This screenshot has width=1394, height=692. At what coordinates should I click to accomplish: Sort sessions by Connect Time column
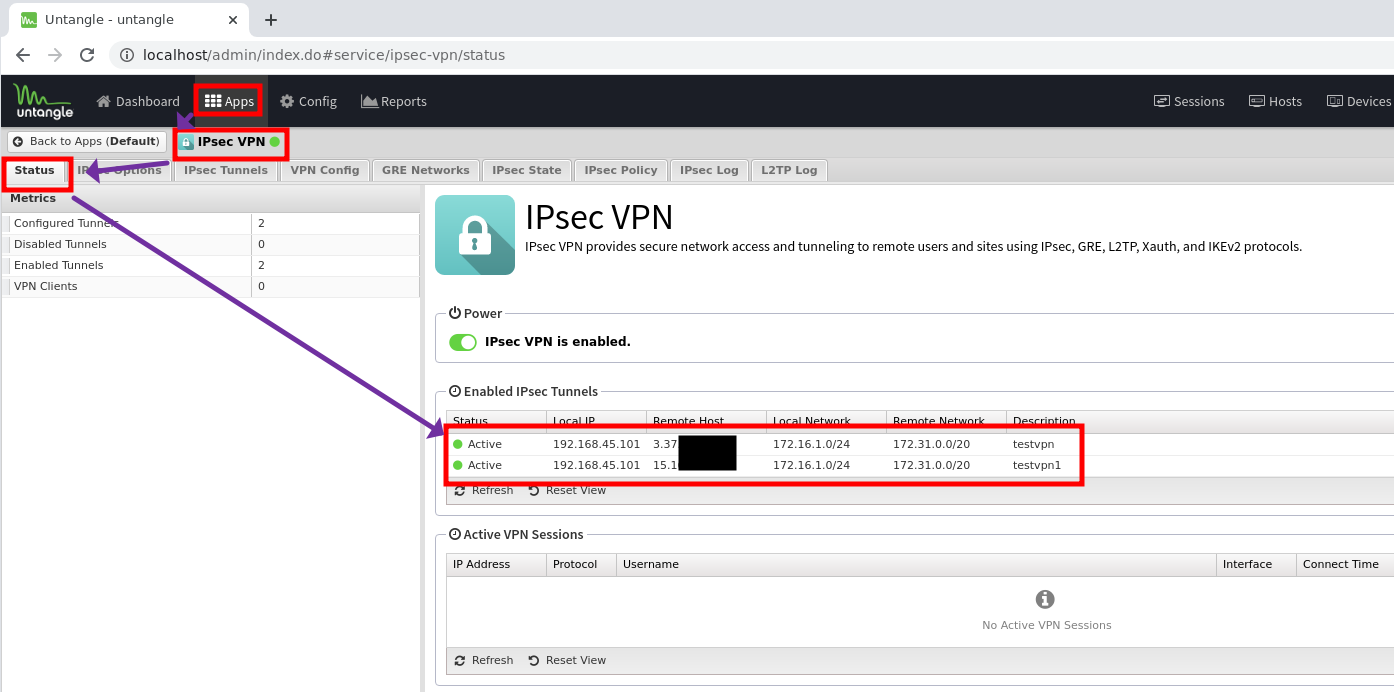[1345, 564]
